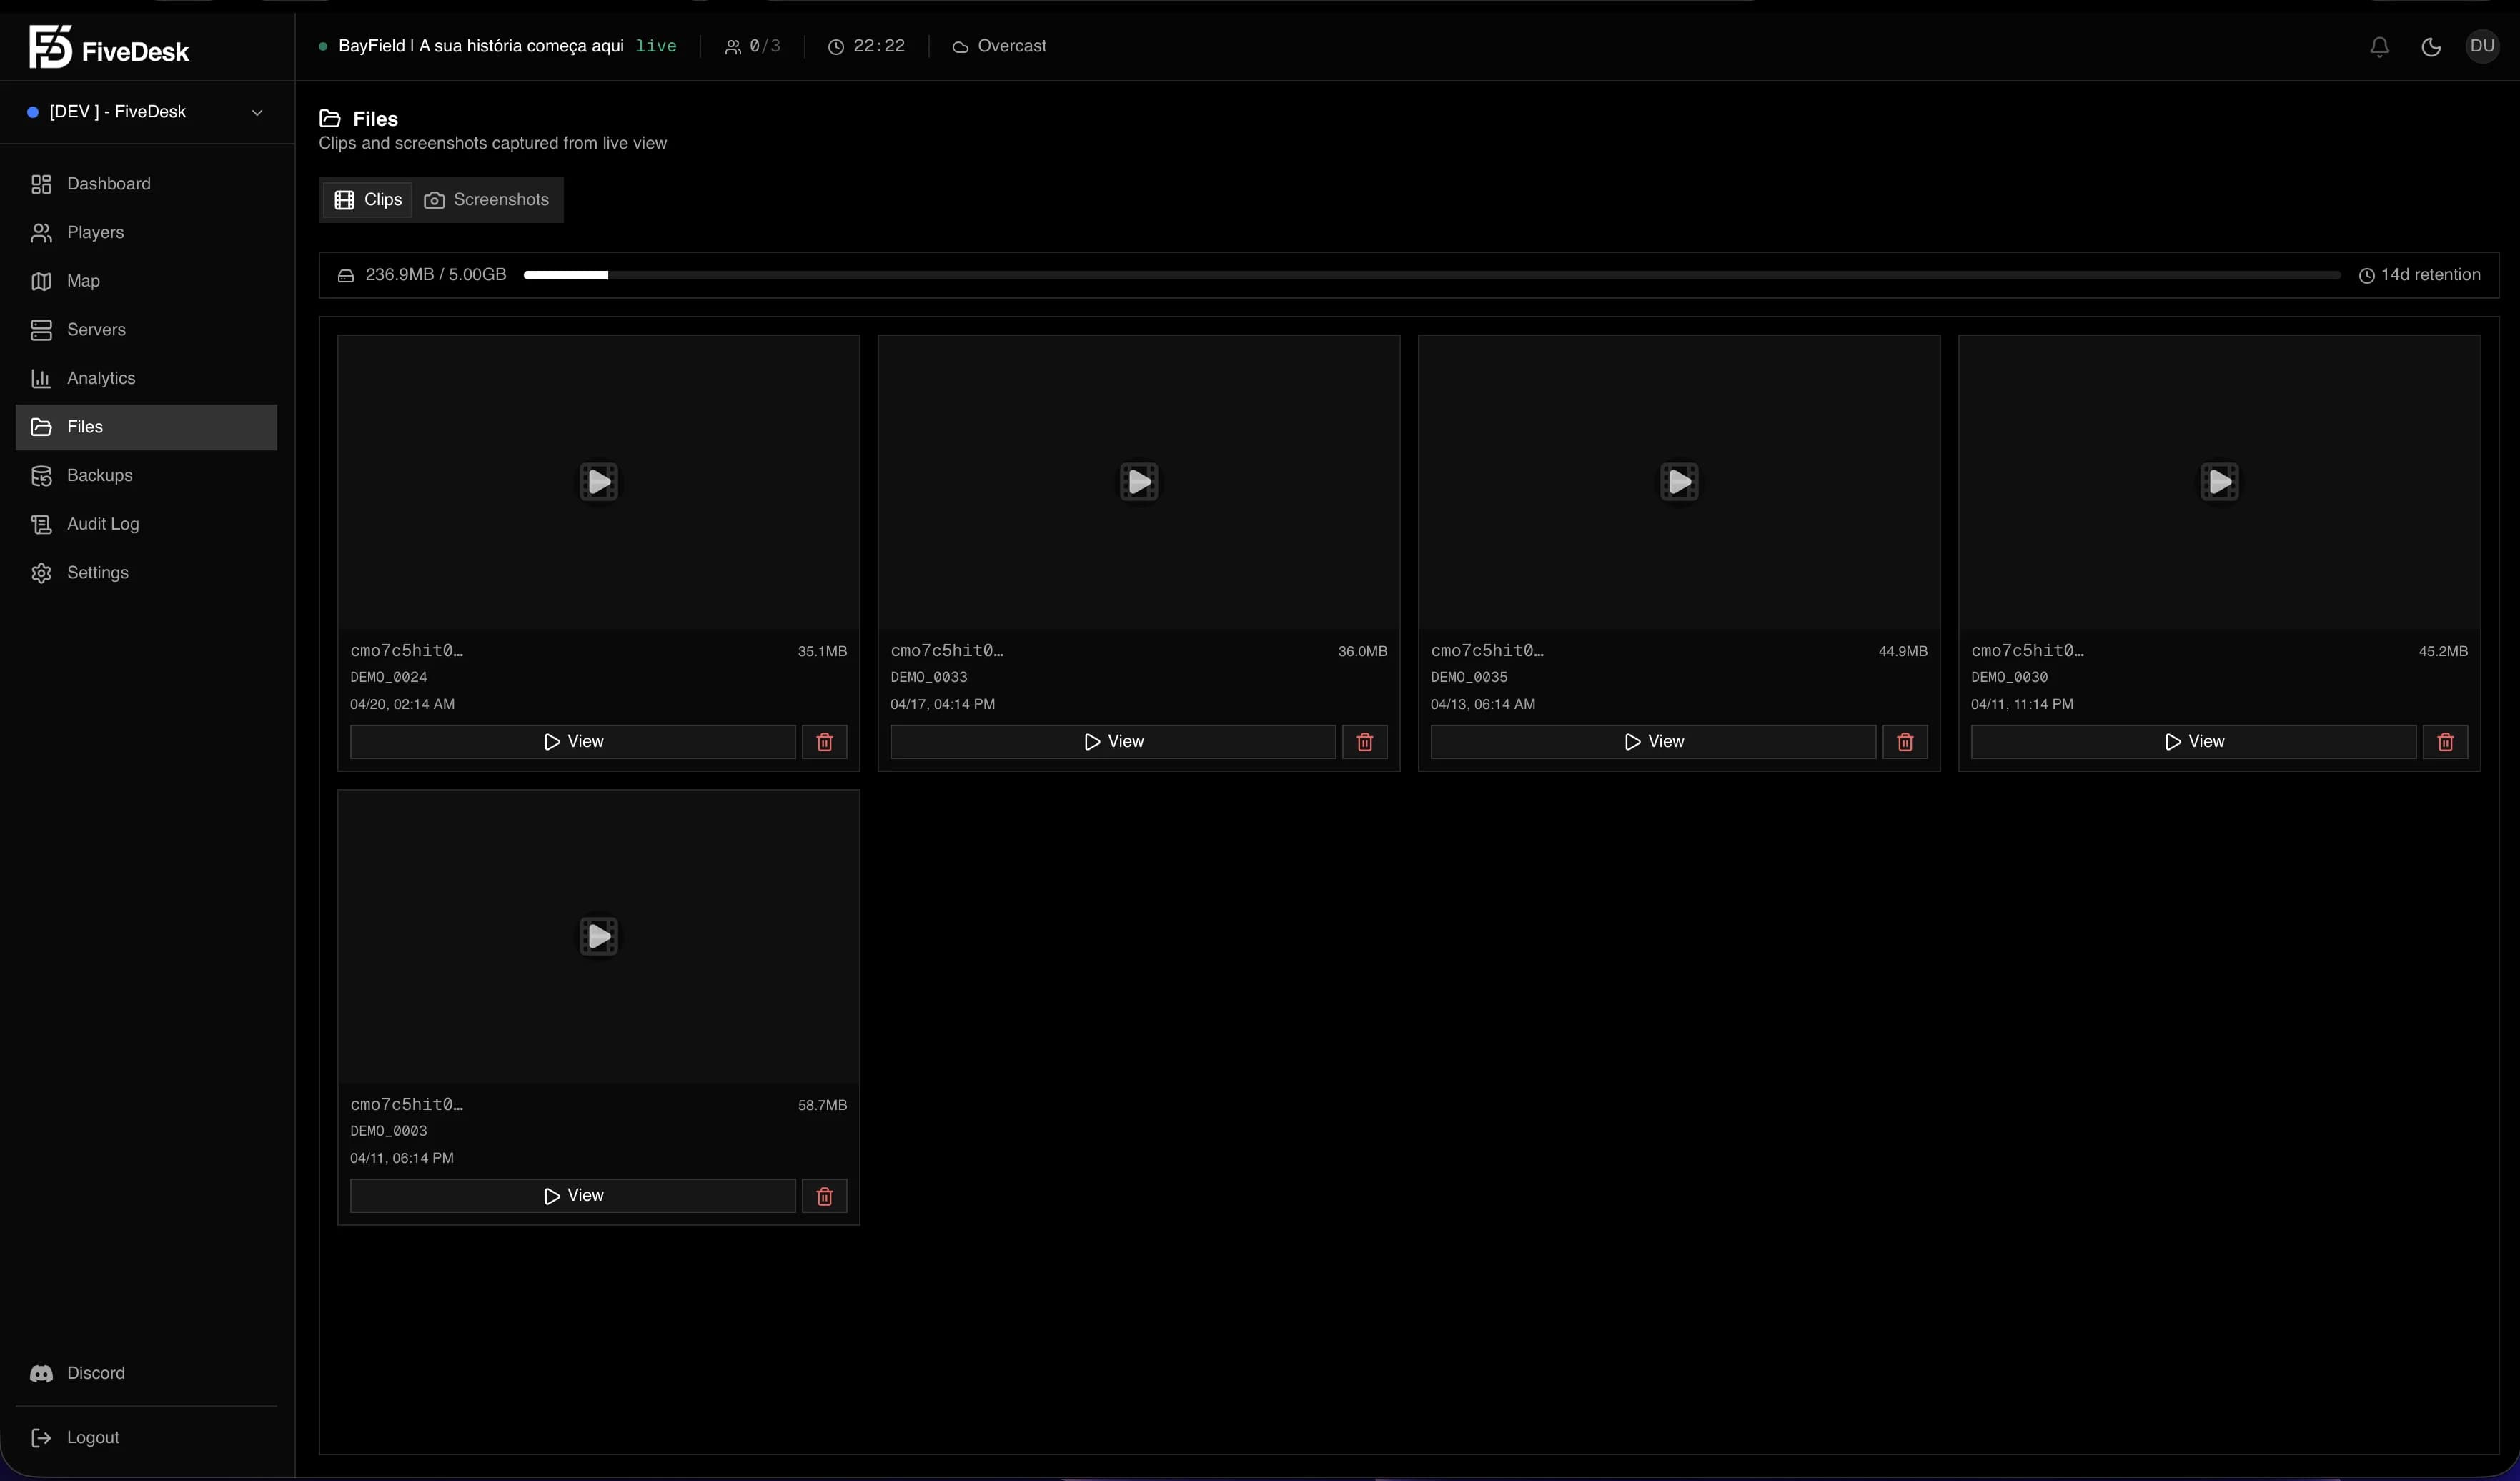Click the BayField server name in header

click(481, 46)
